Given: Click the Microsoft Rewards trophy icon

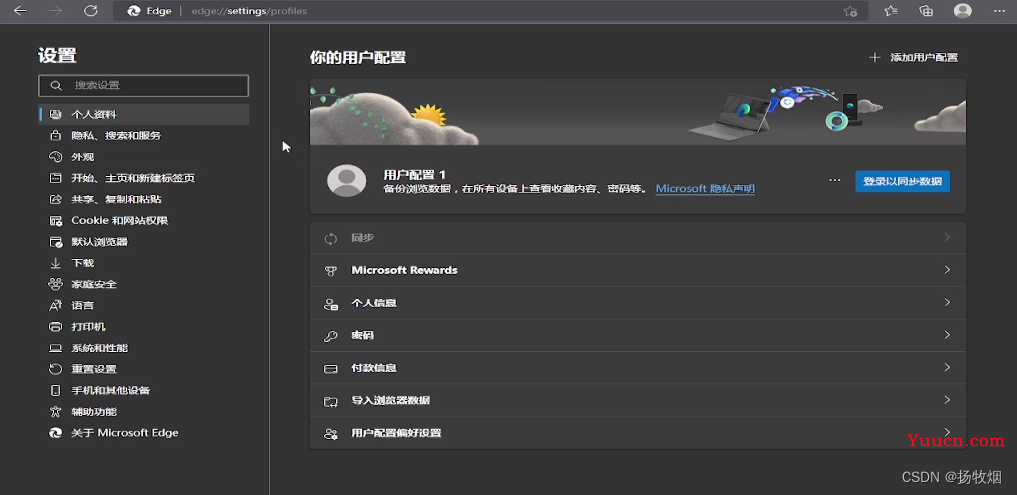Looking at the screenshot, I should 331,271.
